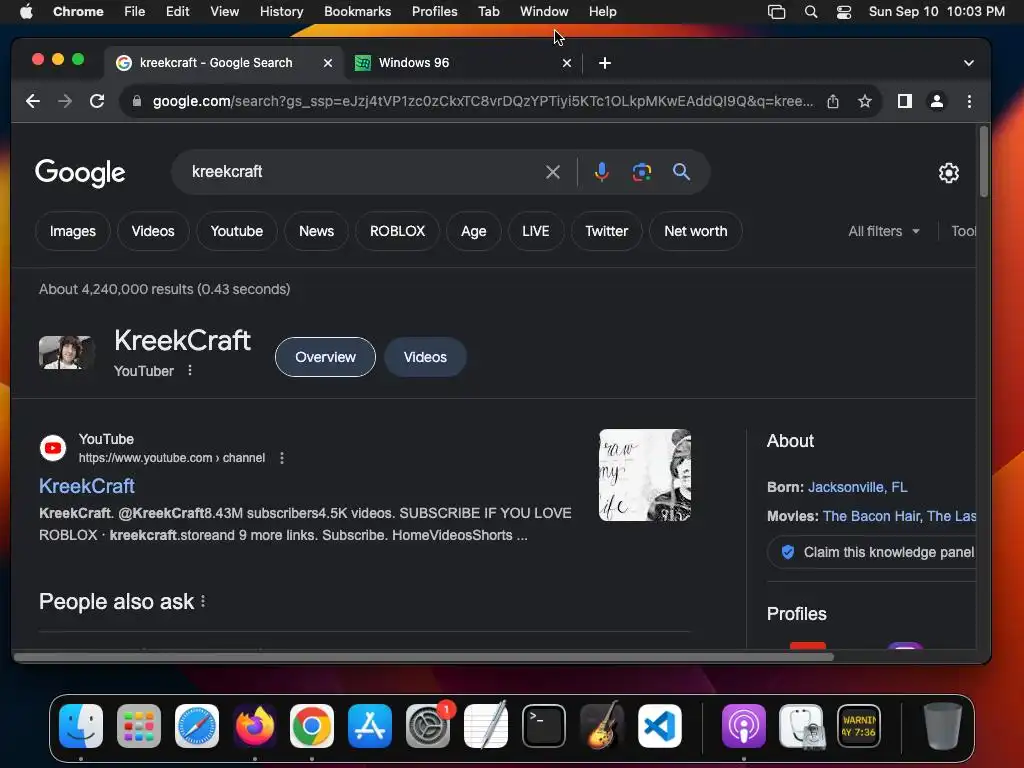This screenshot has width=1024, height=768.
Task: Open KreekCraft profile thumbnail
Action: (x=65, y=353)
